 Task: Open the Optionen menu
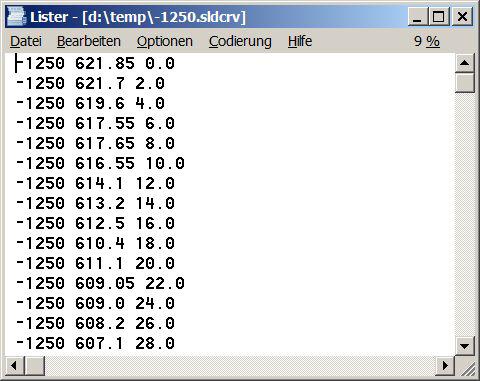tap(165, 41)
